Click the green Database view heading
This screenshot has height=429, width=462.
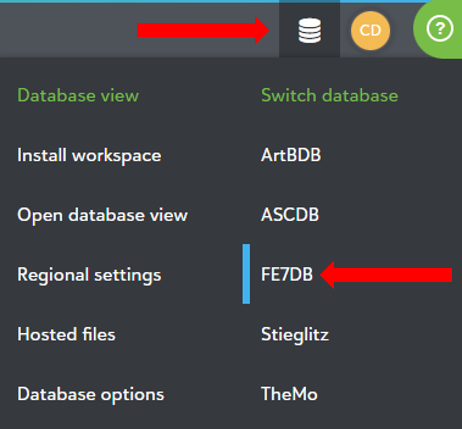tap(78, 95)
